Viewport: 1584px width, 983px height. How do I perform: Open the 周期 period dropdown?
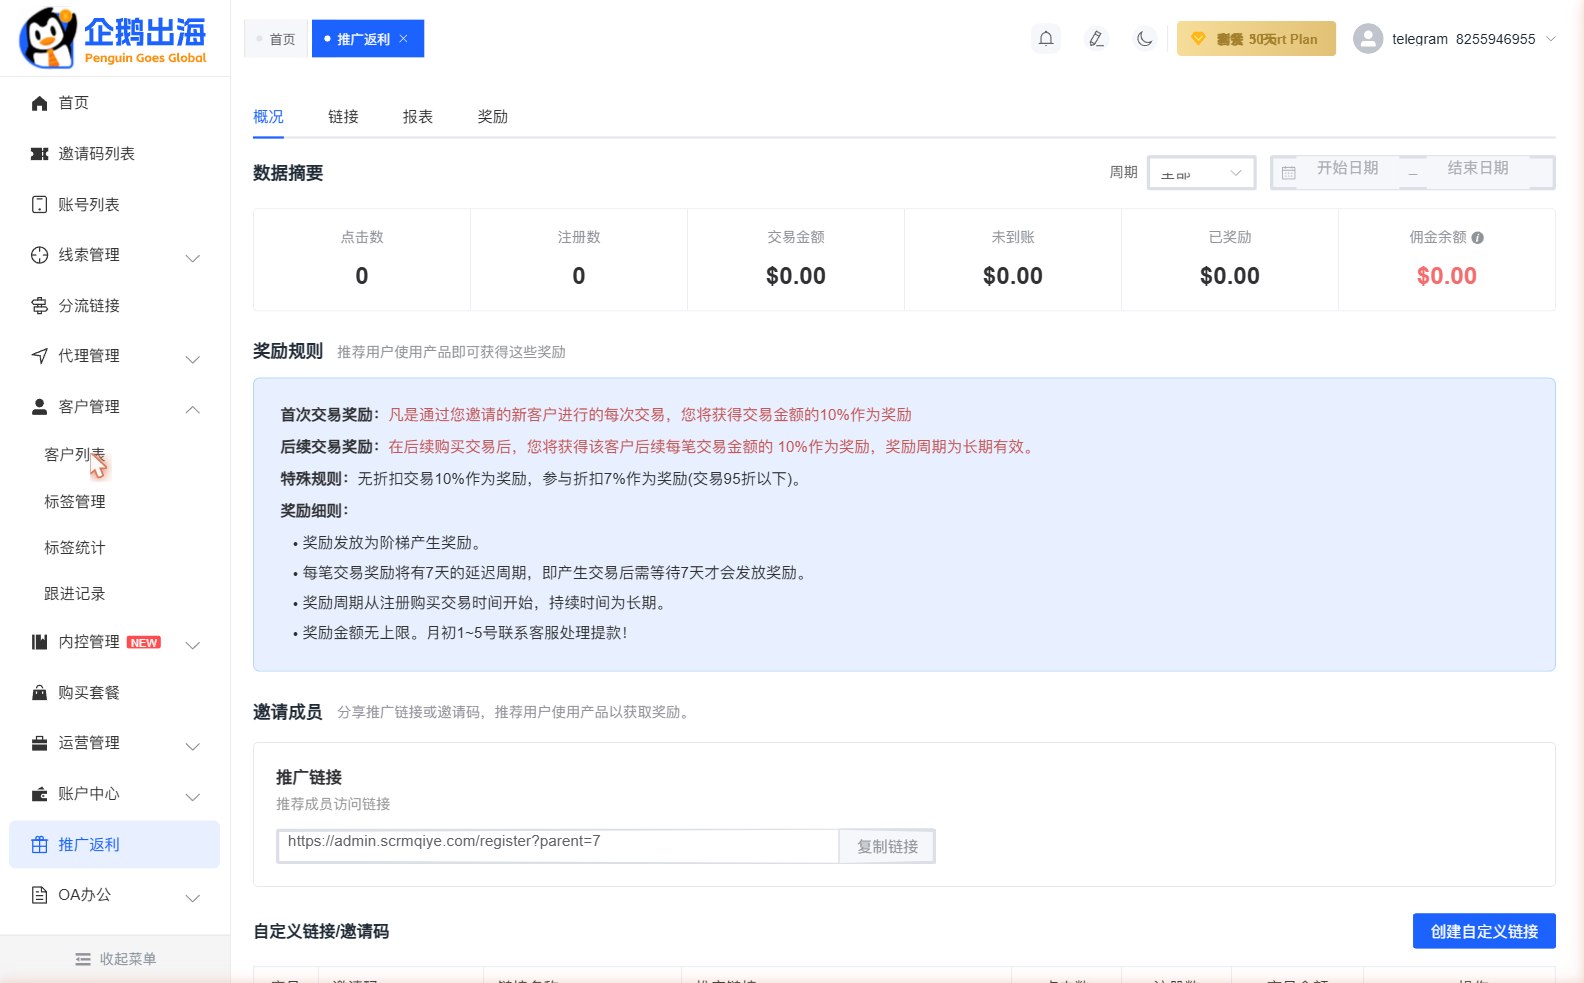coord(1201,173)
